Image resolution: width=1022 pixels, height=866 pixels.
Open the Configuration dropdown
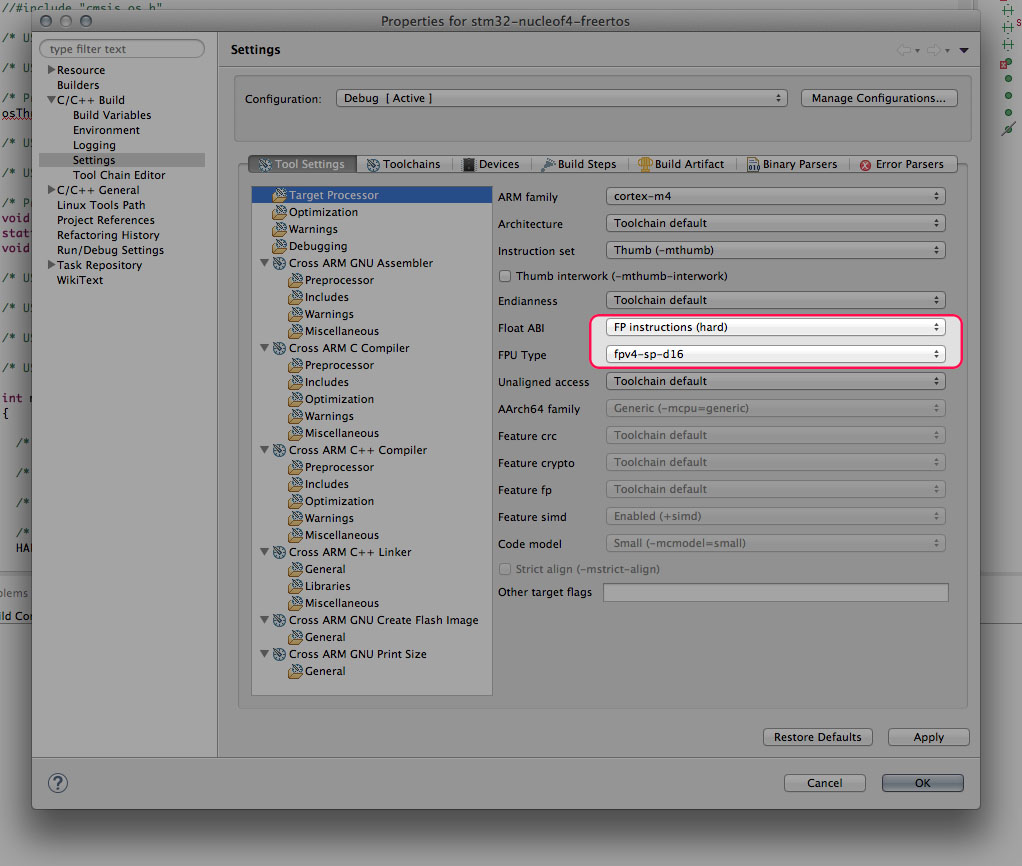[x=562, y=98]
